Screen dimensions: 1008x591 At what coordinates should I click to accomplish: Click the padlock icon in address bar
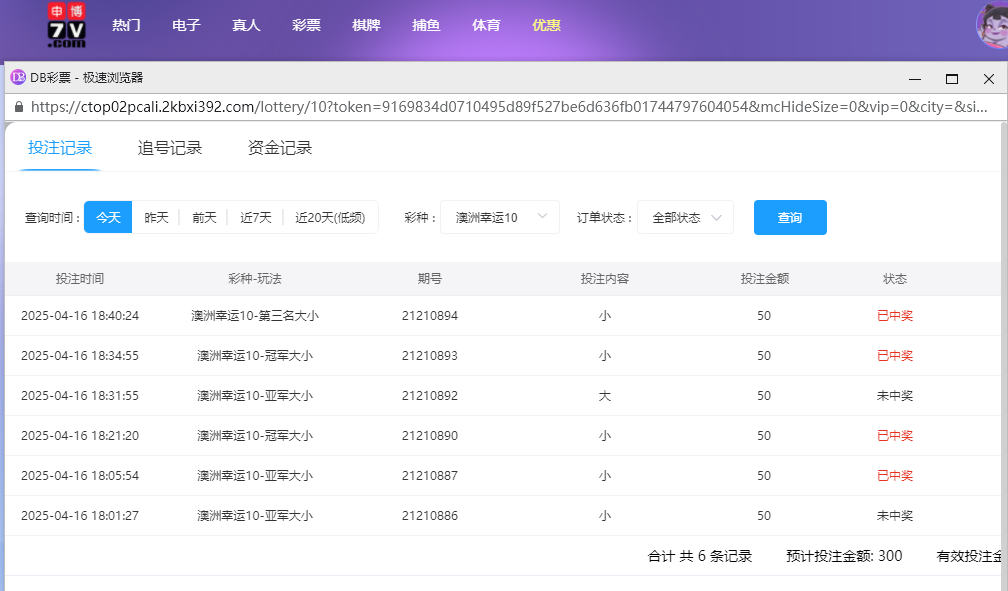click(18, 107)
